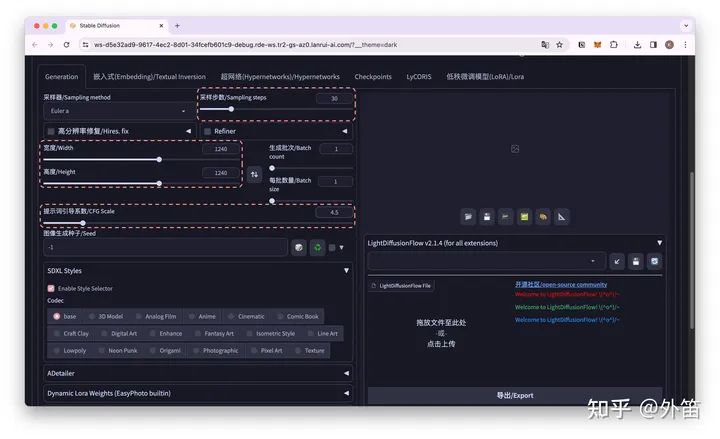Pick the Line Art style
This screenshot has height=439, width=720.
[323, 333]
